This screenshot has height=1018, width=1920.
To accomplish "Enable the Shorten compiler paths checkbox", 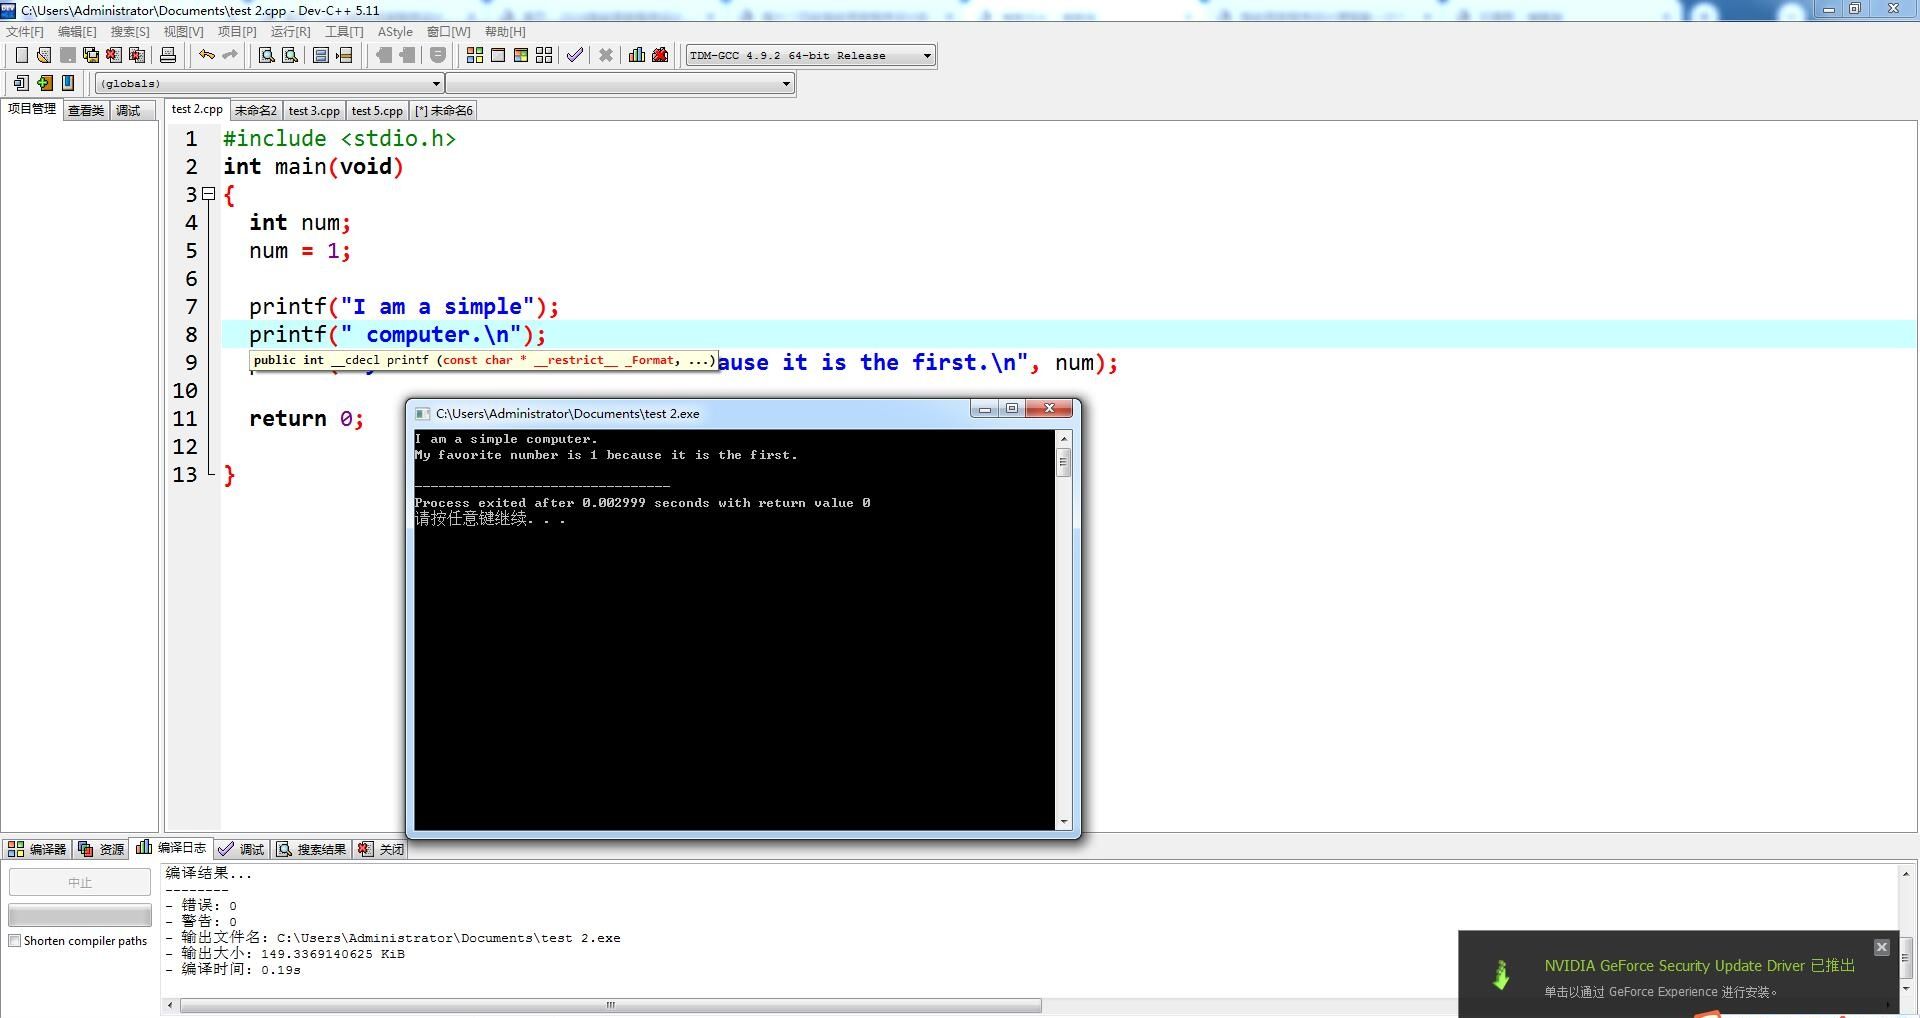I will pos(14,941).
